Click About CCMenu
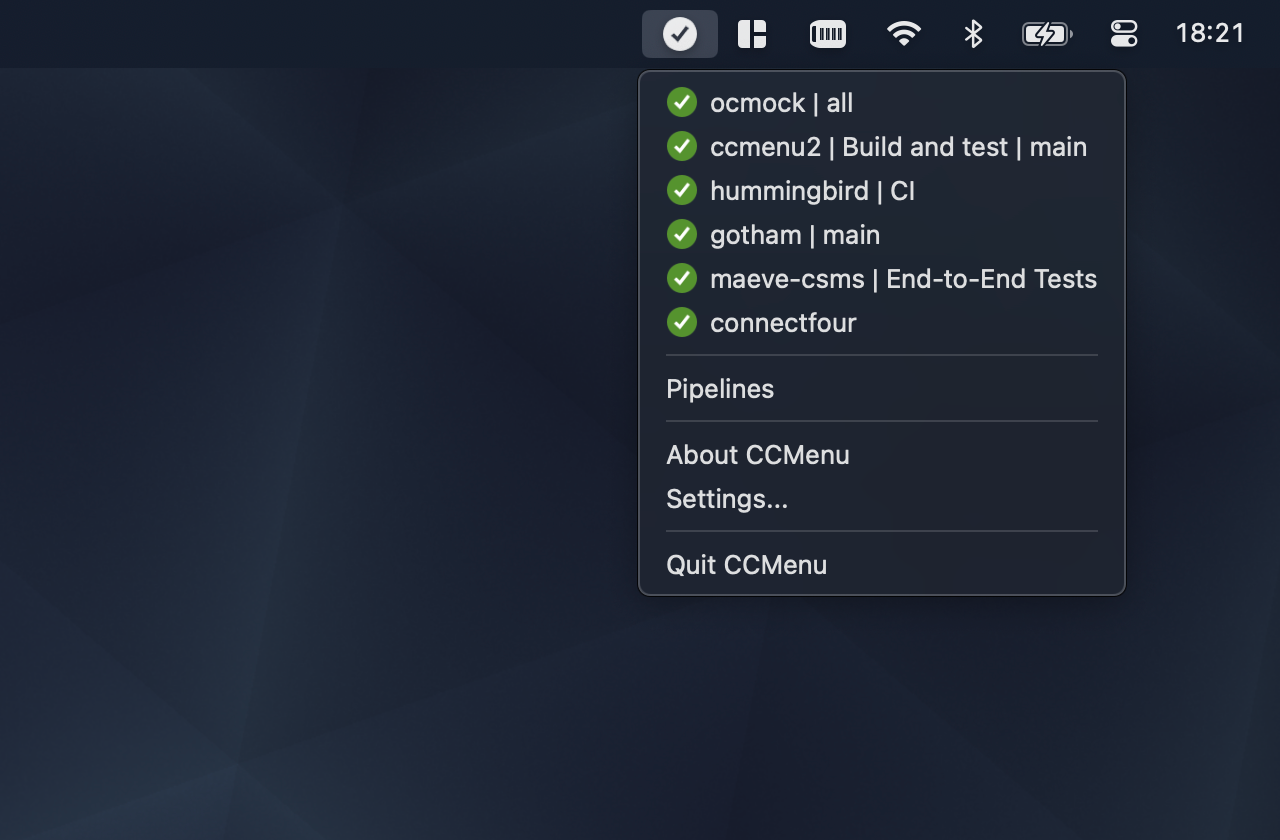 757,454
